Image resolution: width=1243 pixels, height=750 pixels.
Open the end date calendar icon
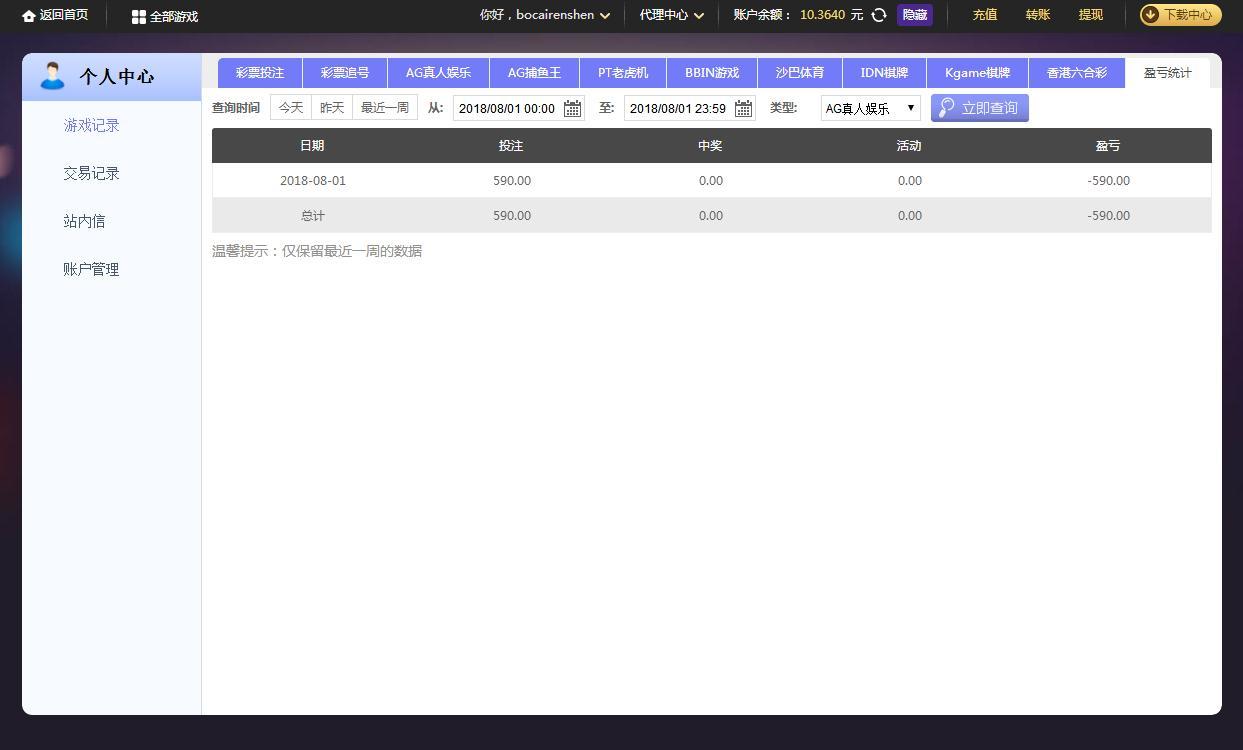(x=743, y=108)
